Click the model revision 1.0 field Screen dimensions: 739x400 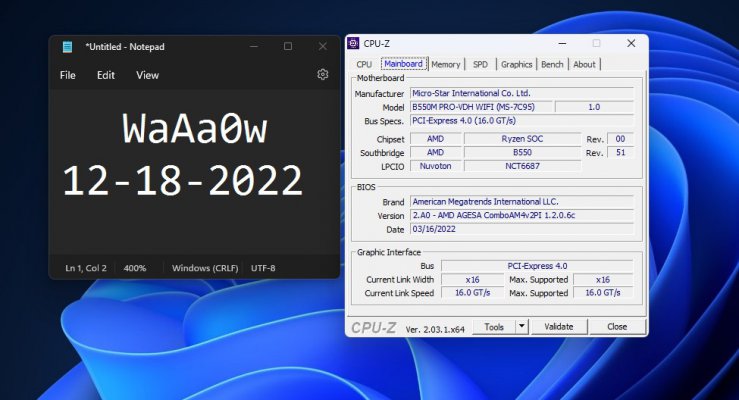pyautogui.click(x=594, y=107)
